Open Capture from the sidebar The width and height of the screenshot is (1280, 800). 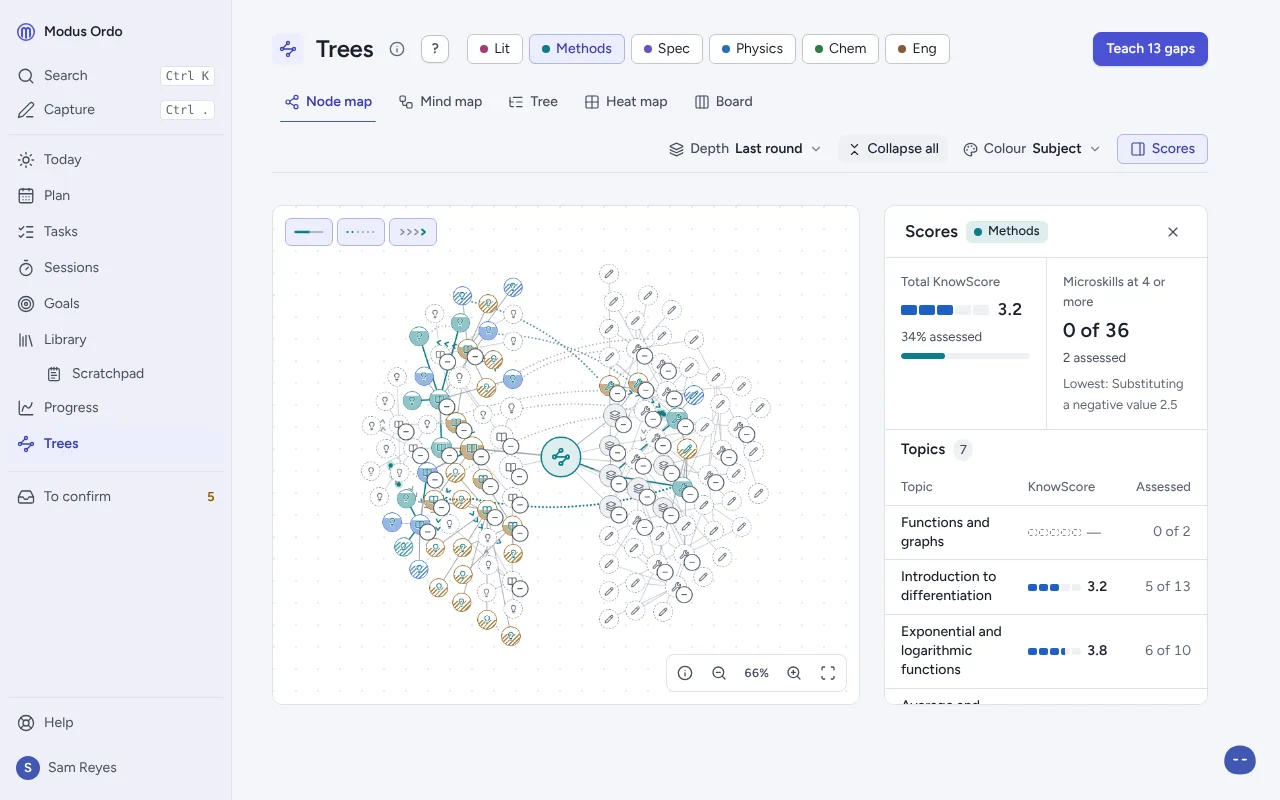click(115, 110)
